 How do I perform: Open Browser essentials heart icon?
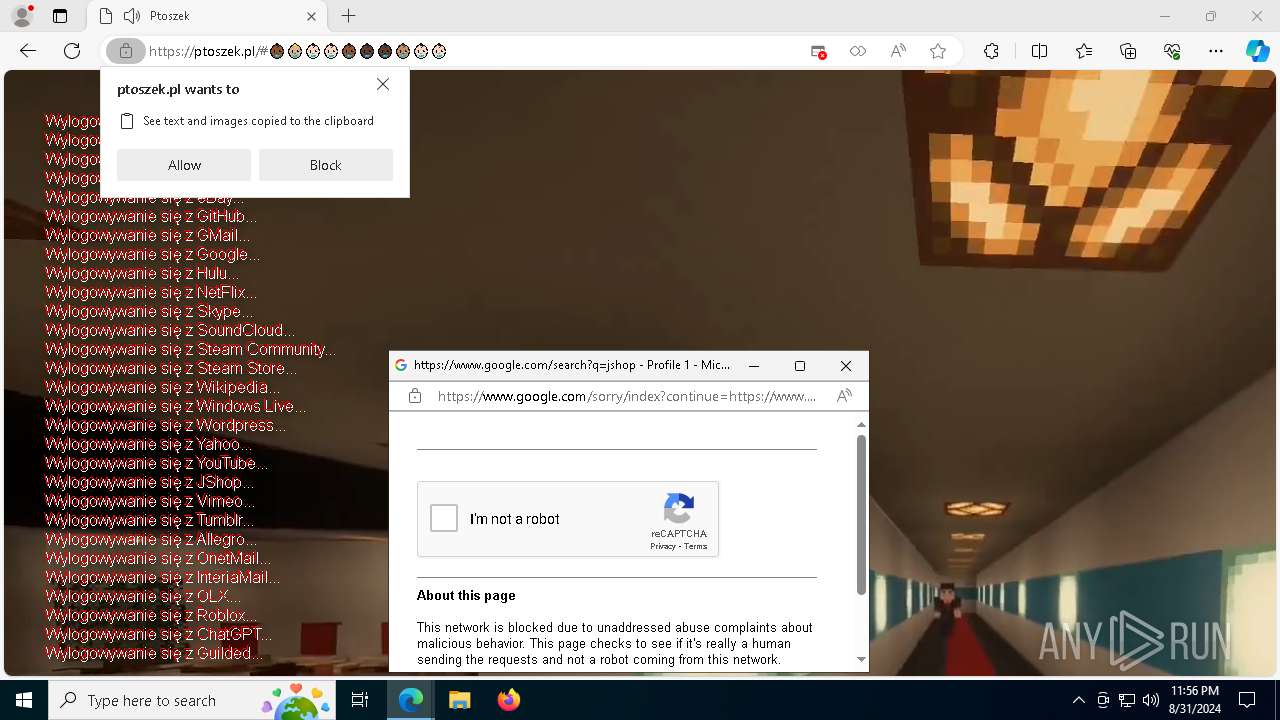1172,51
